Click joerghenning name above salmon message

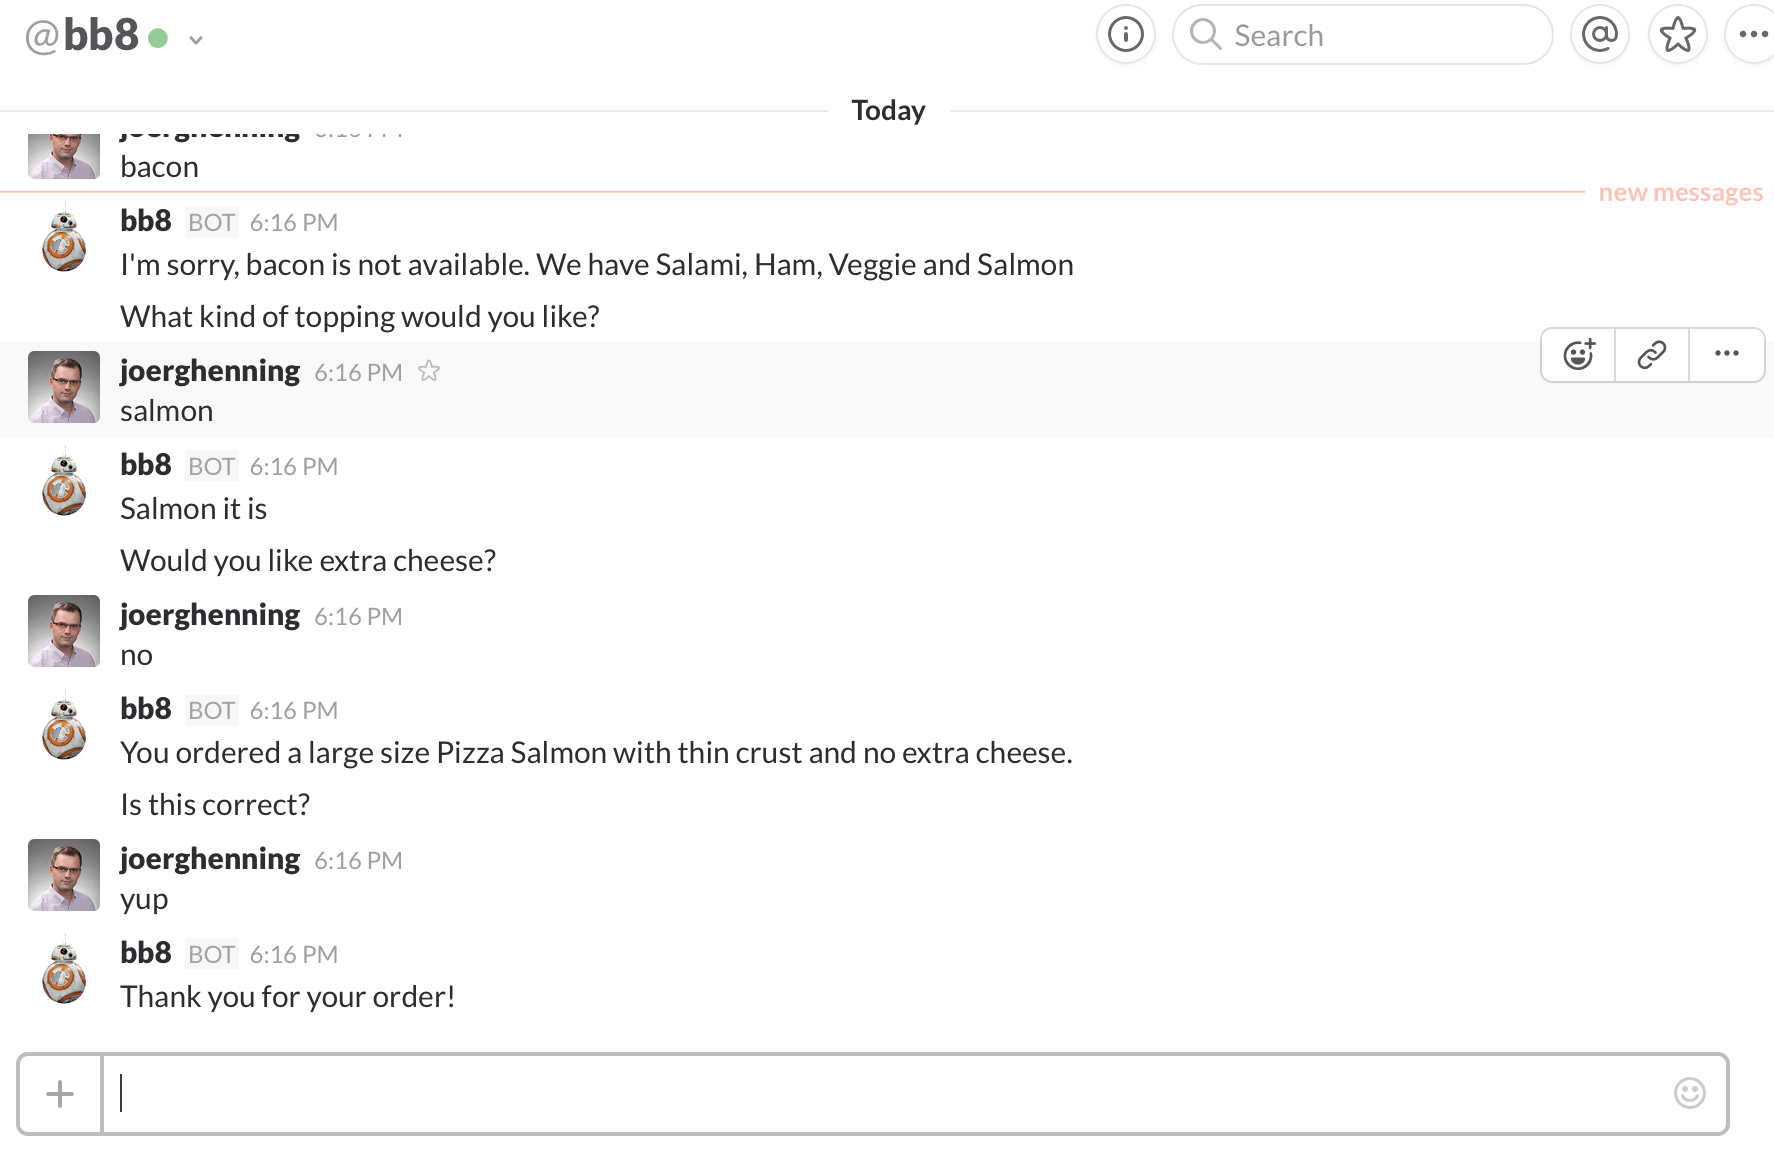tap(210, 371)
